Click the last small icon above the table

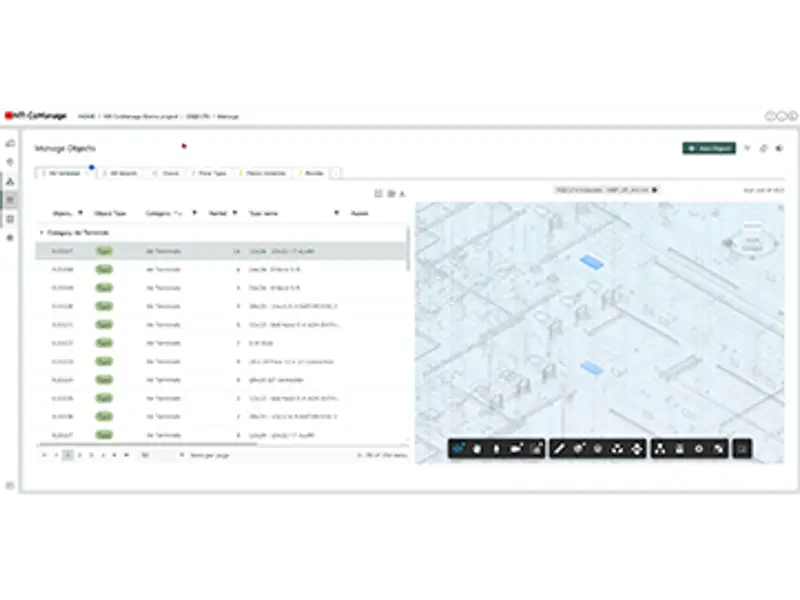[x=402, y=193]
